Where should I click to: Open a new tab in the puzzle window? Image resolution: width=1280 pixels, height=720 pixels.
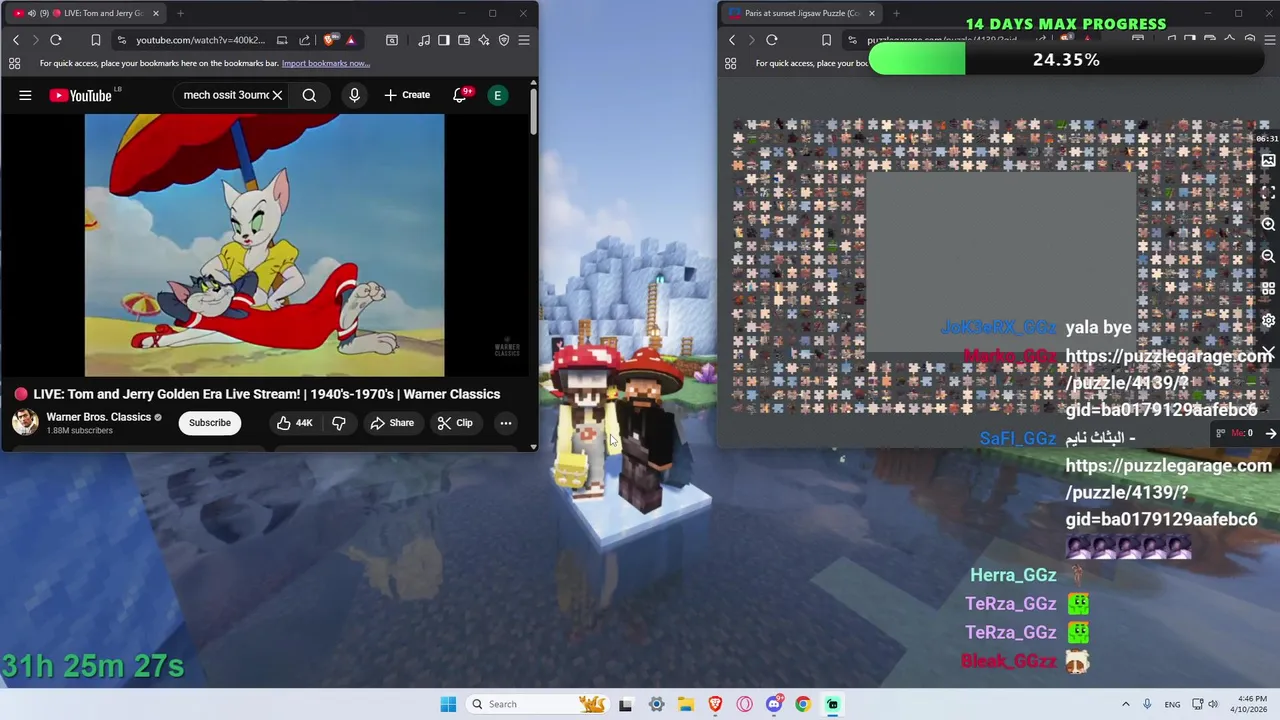[x=896, y=13]
